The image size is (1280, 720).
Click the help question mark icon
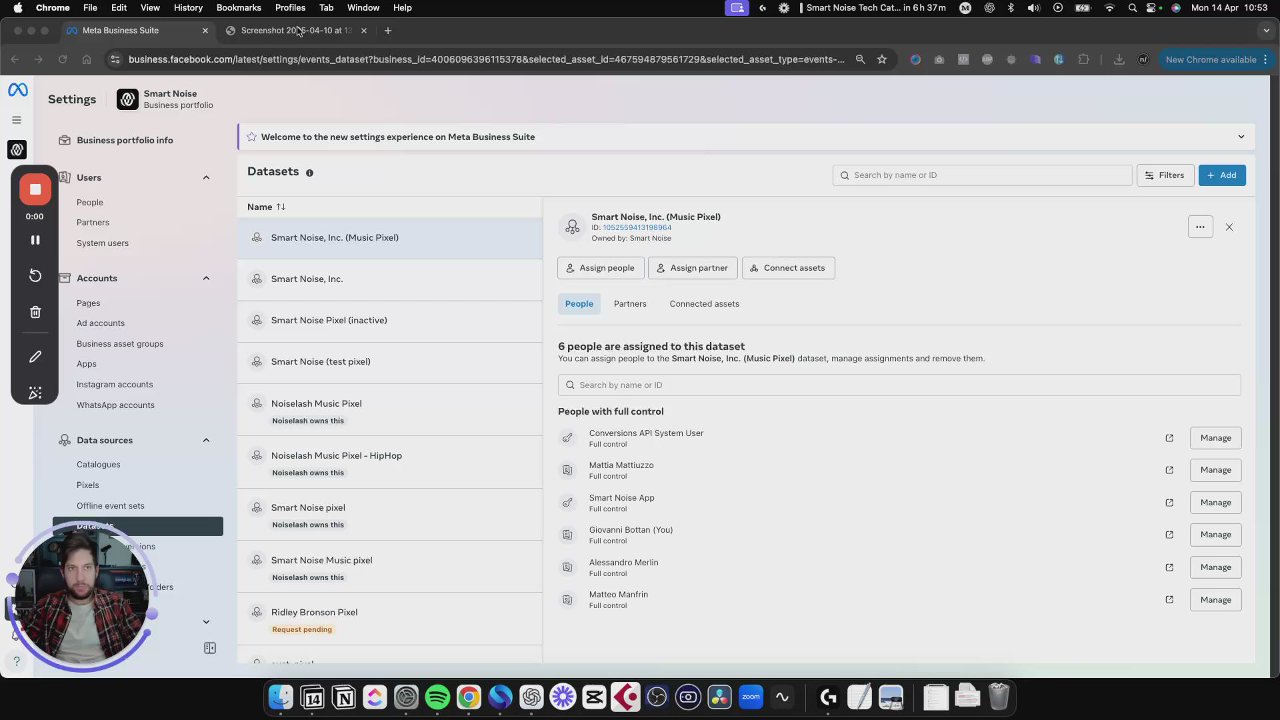[16, 661]
